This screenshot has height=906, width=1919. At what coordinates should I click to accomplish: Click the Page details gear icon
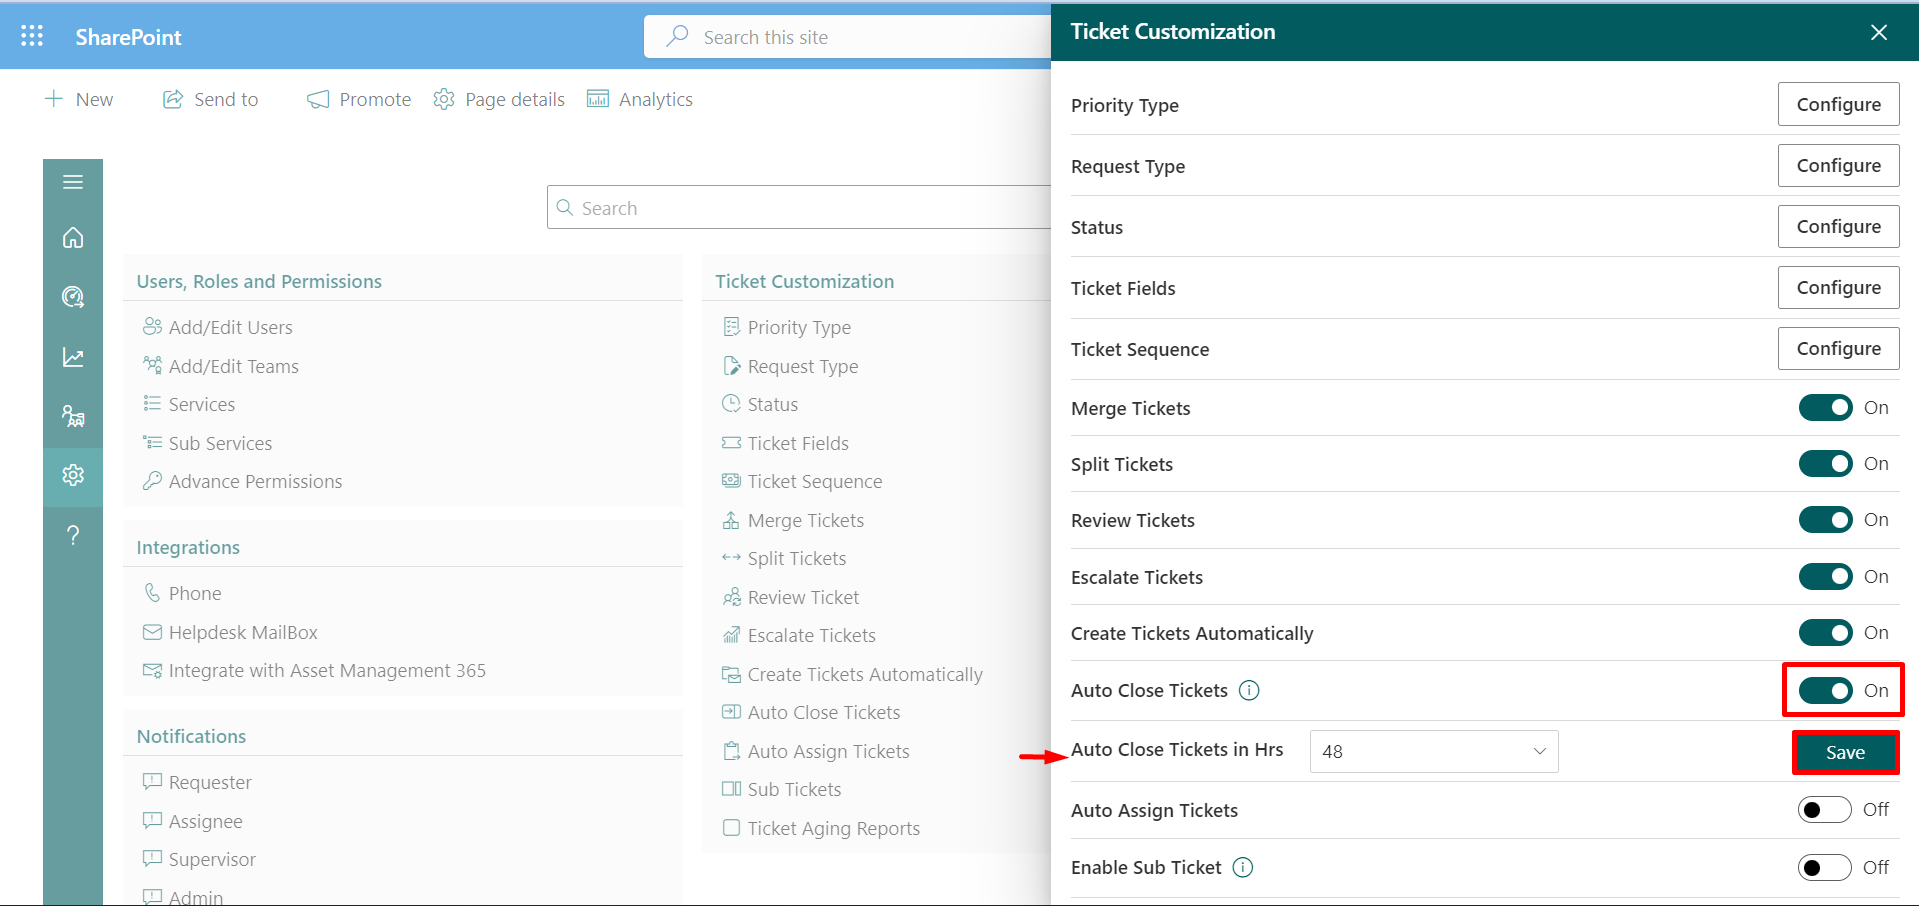[x=444, y=99]
